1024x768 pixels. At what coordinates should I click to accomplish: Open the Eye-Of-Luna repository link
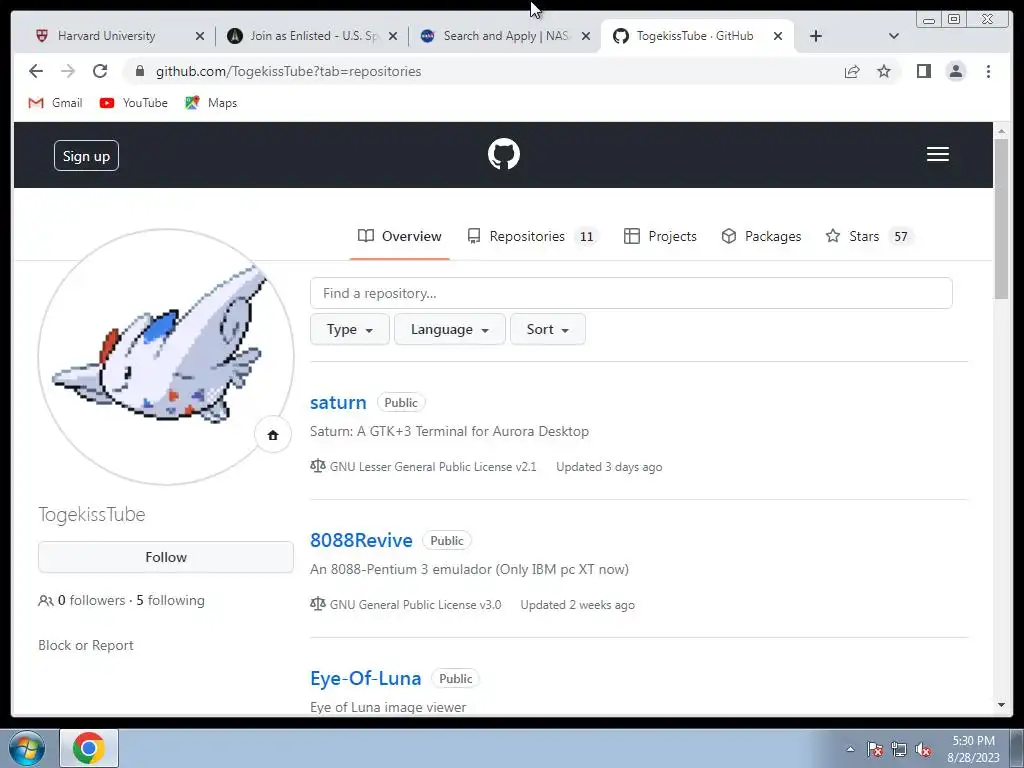coord(366,678)
